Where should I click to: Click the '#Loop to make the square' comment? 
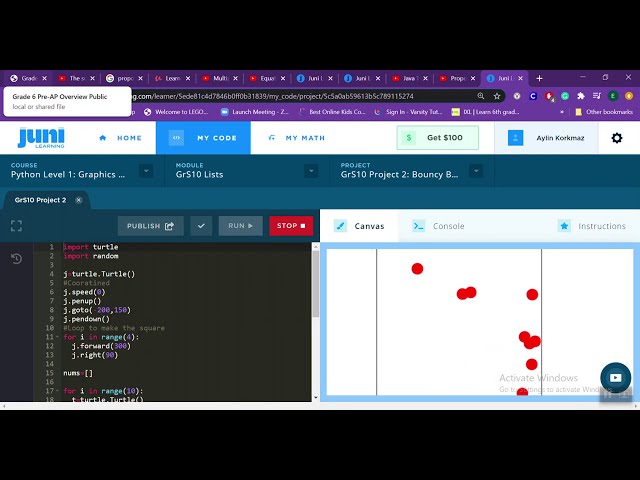pyautogui.click(x=114, y=328)
